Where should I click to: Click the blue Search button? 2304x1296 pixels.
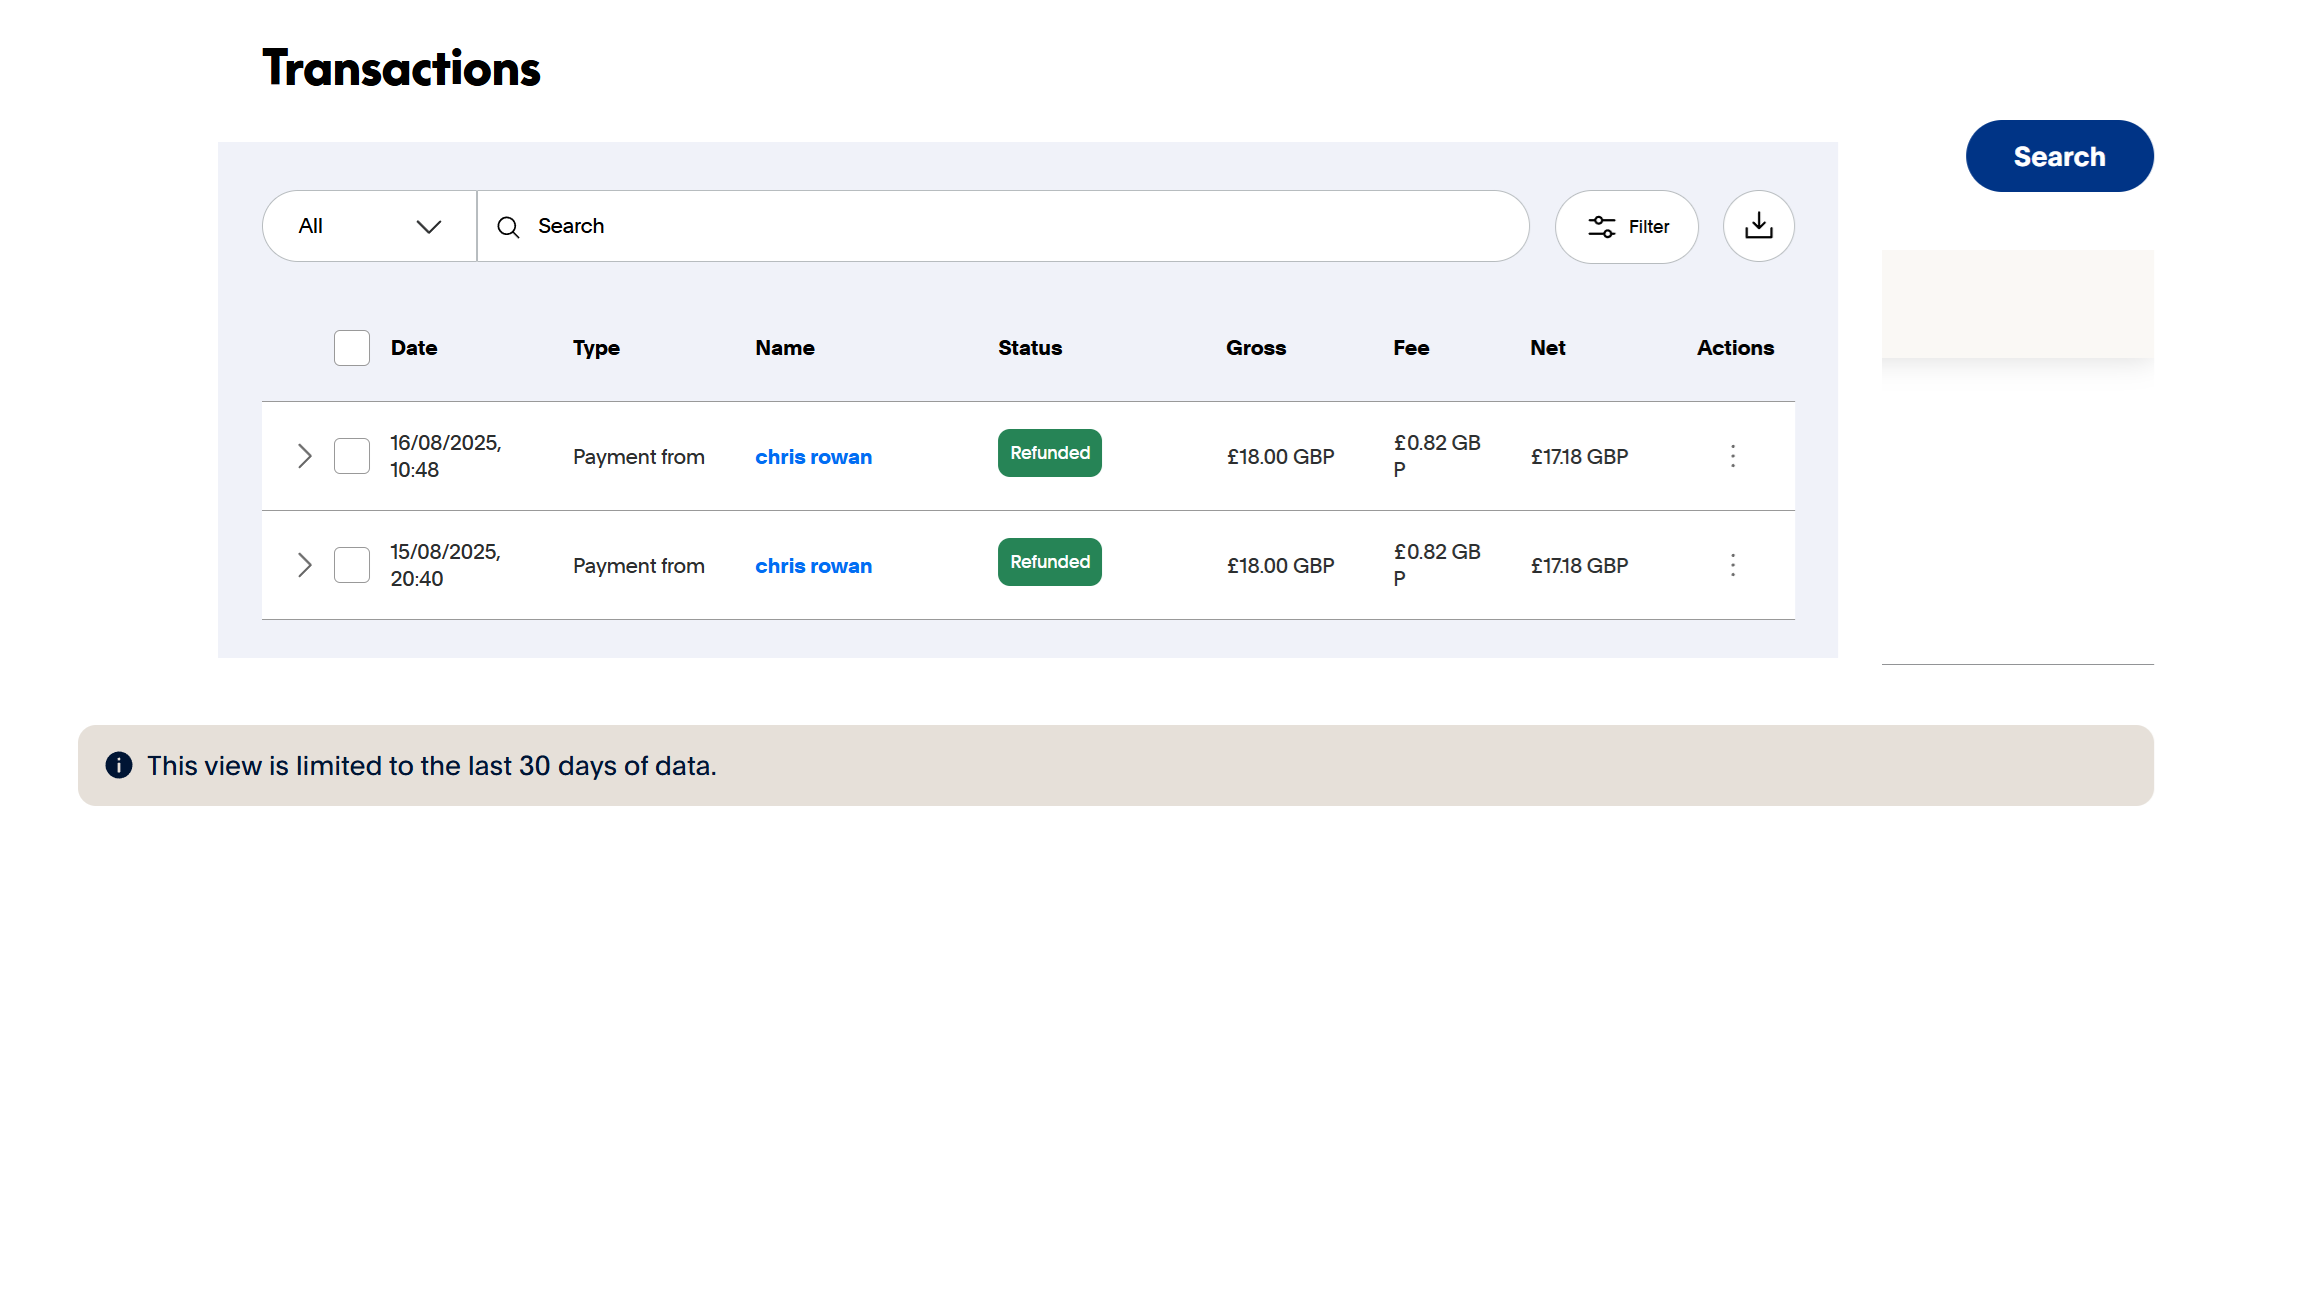point(2060,156)
